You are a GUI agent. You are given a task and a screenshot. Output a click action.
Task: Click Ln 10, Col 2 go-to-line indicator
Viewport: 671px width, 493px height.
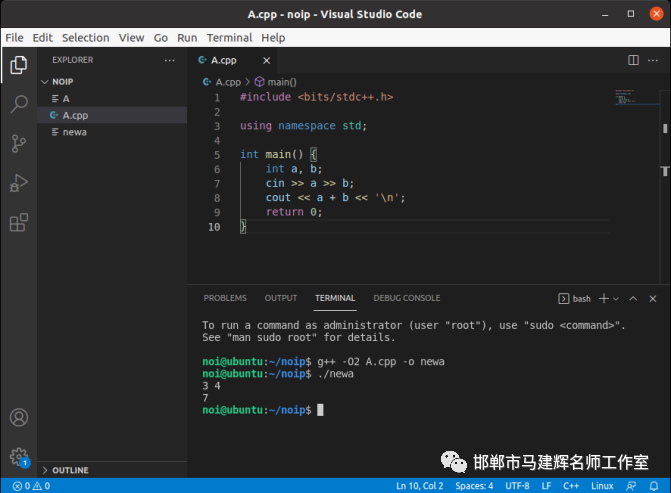point(419,486)
